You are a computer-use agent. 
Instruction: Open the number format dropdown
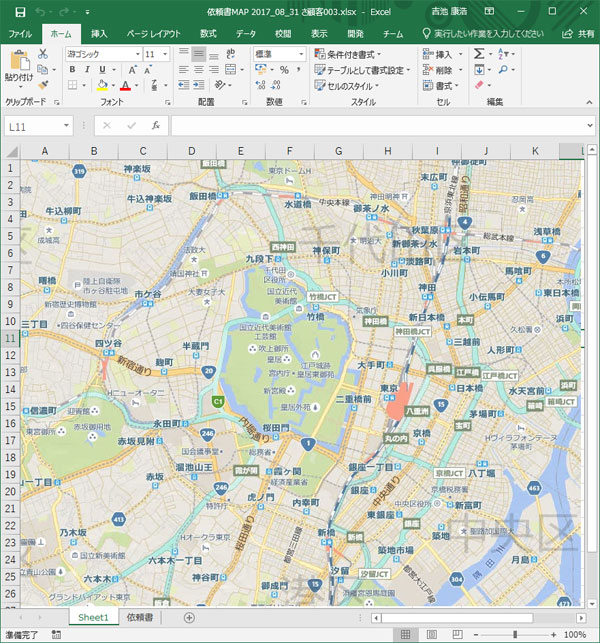tap(301, 54)
